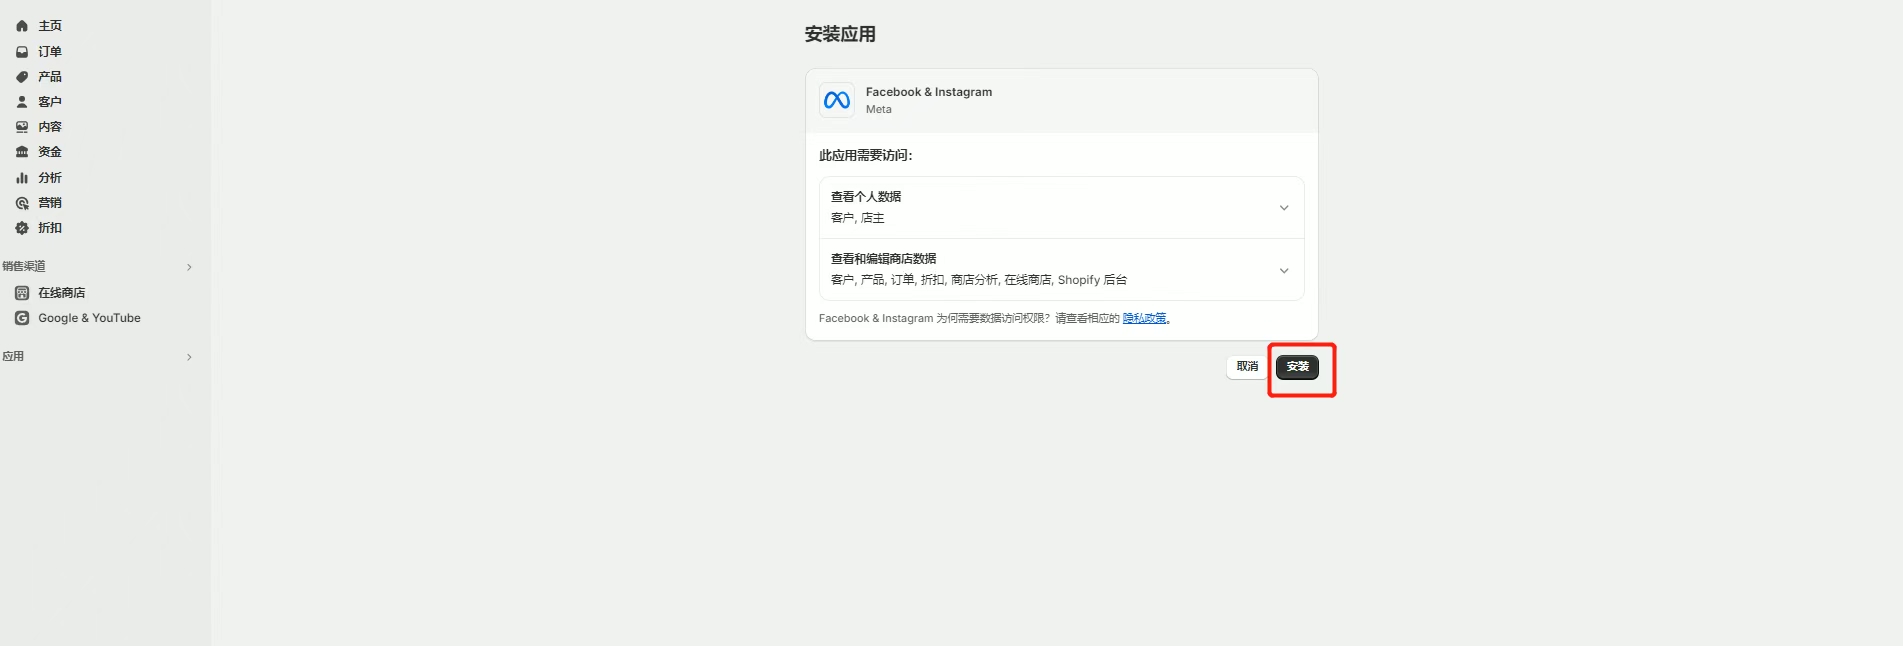Click the Analytics (分析) bar chart icon
The height and width of the screenshot is (646, 1903).
click(22, 178)
